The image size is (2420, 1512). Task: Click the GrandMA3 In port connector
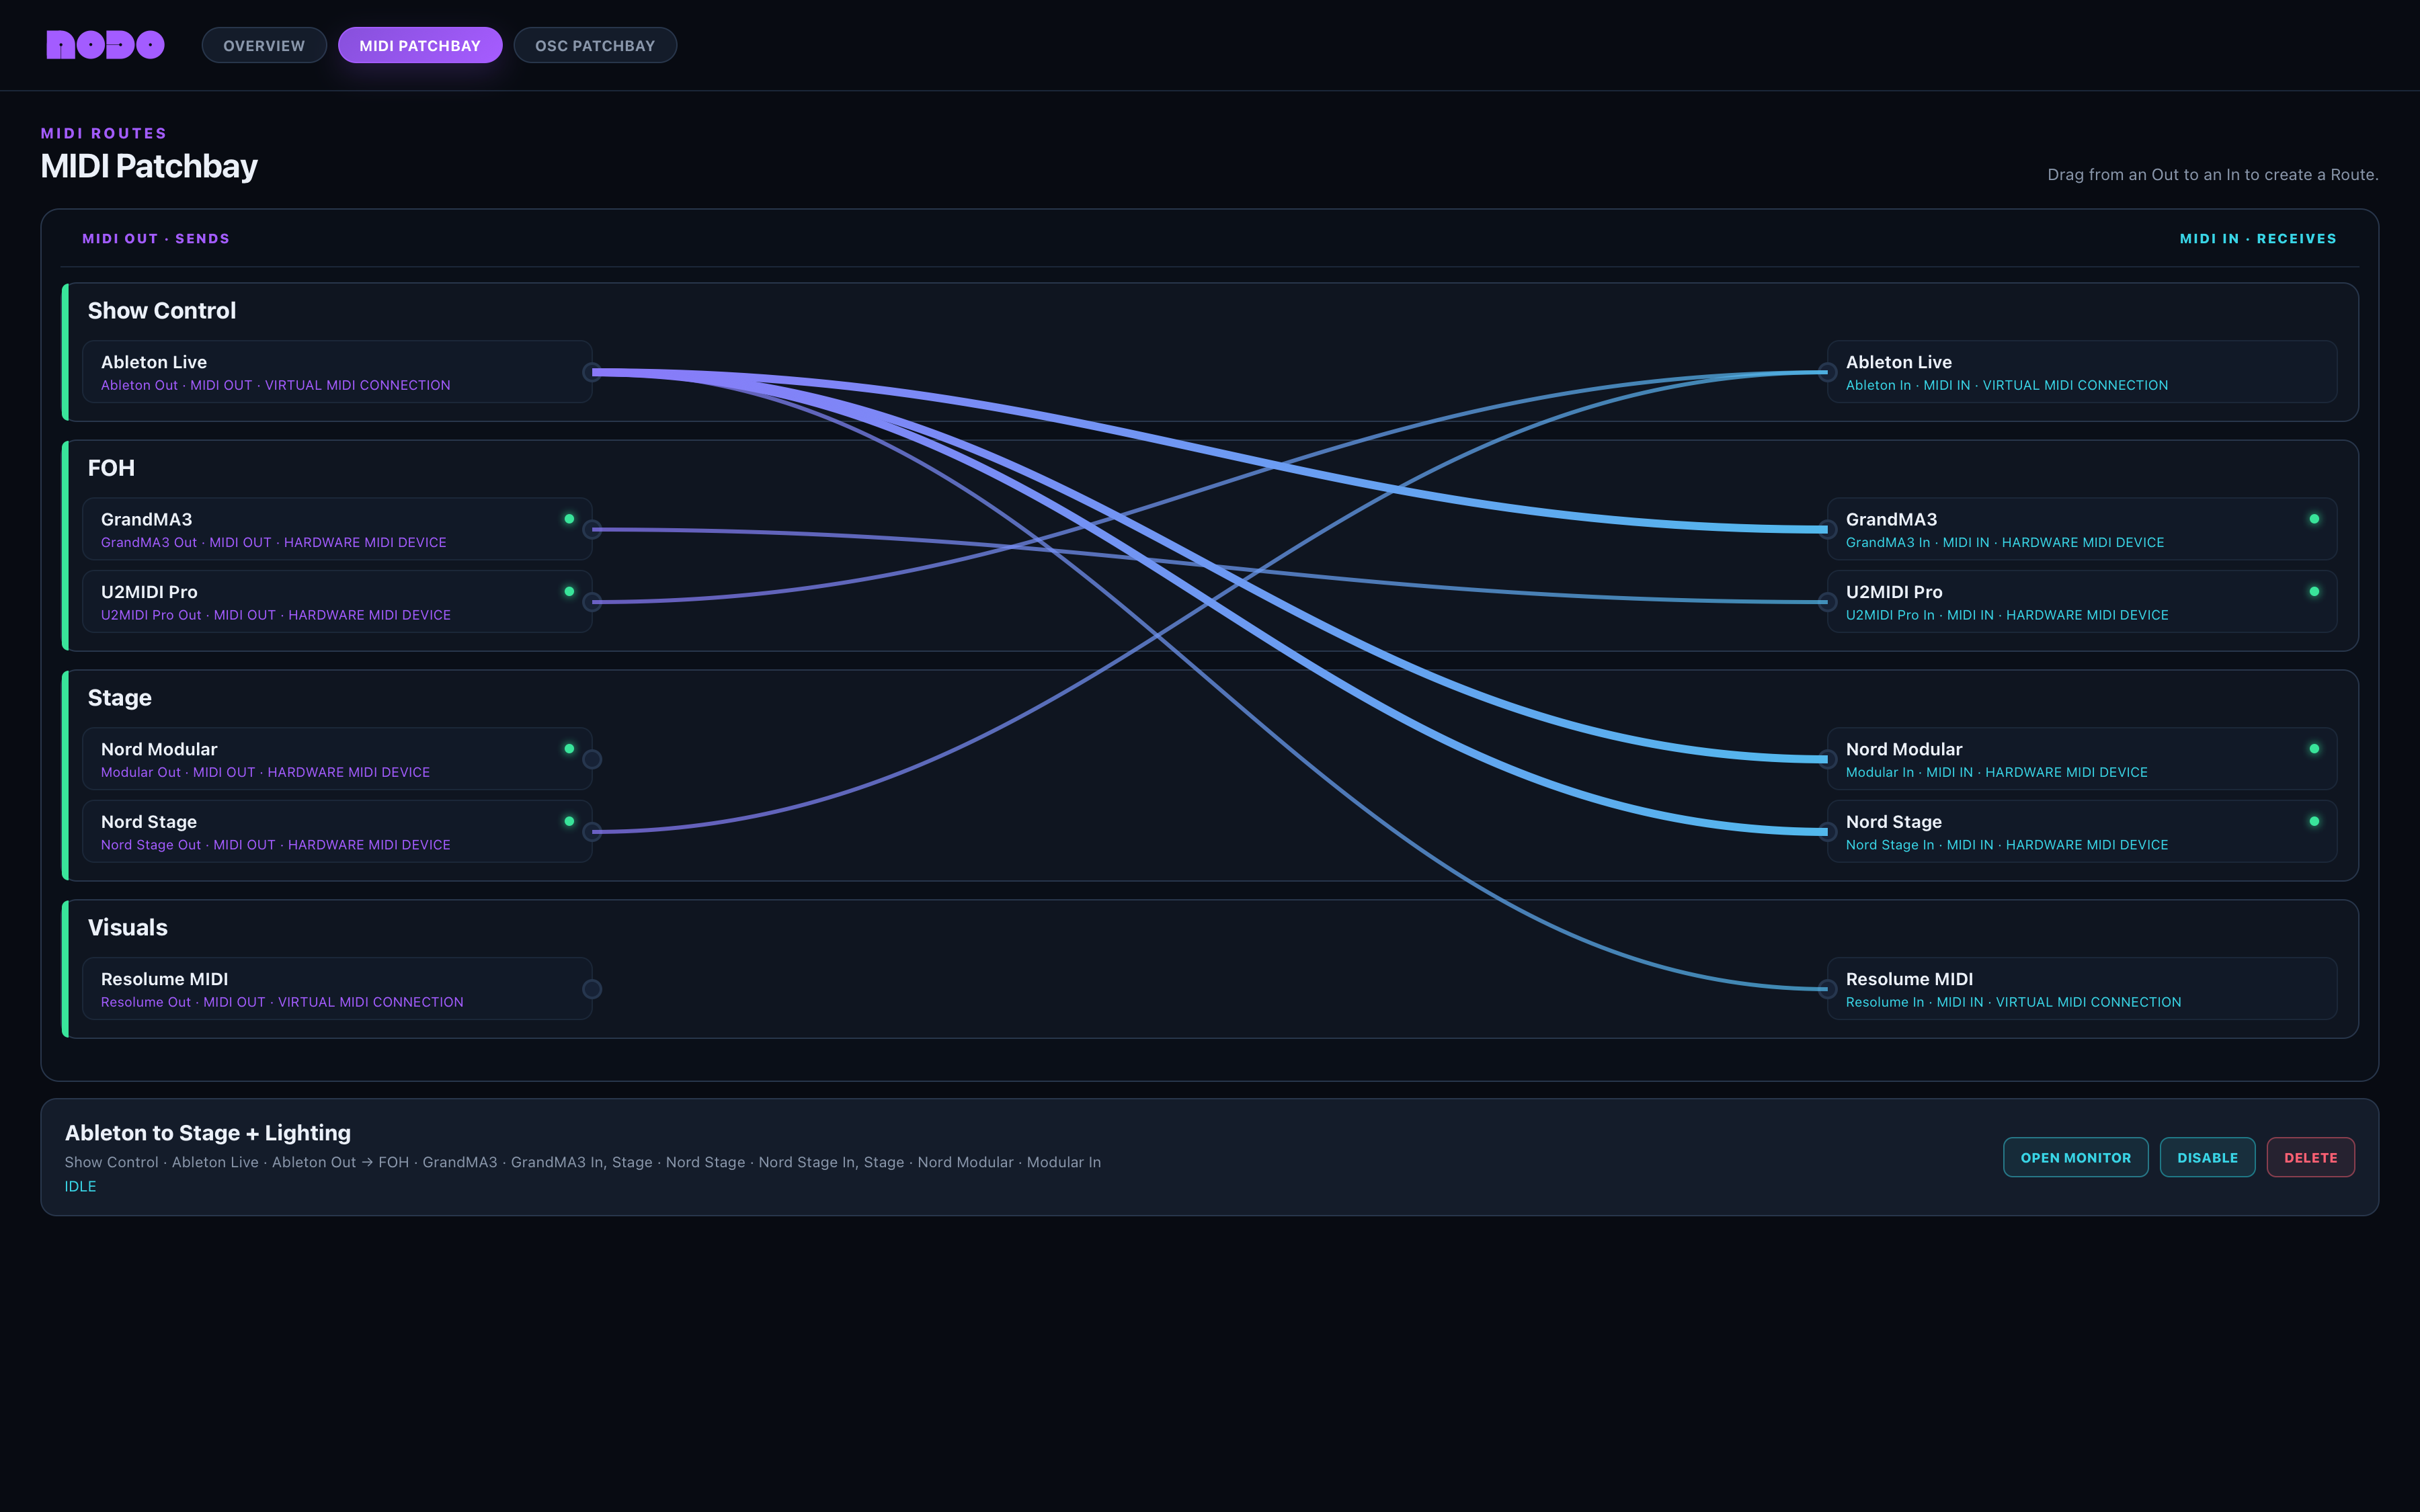tap(1827, 529)
